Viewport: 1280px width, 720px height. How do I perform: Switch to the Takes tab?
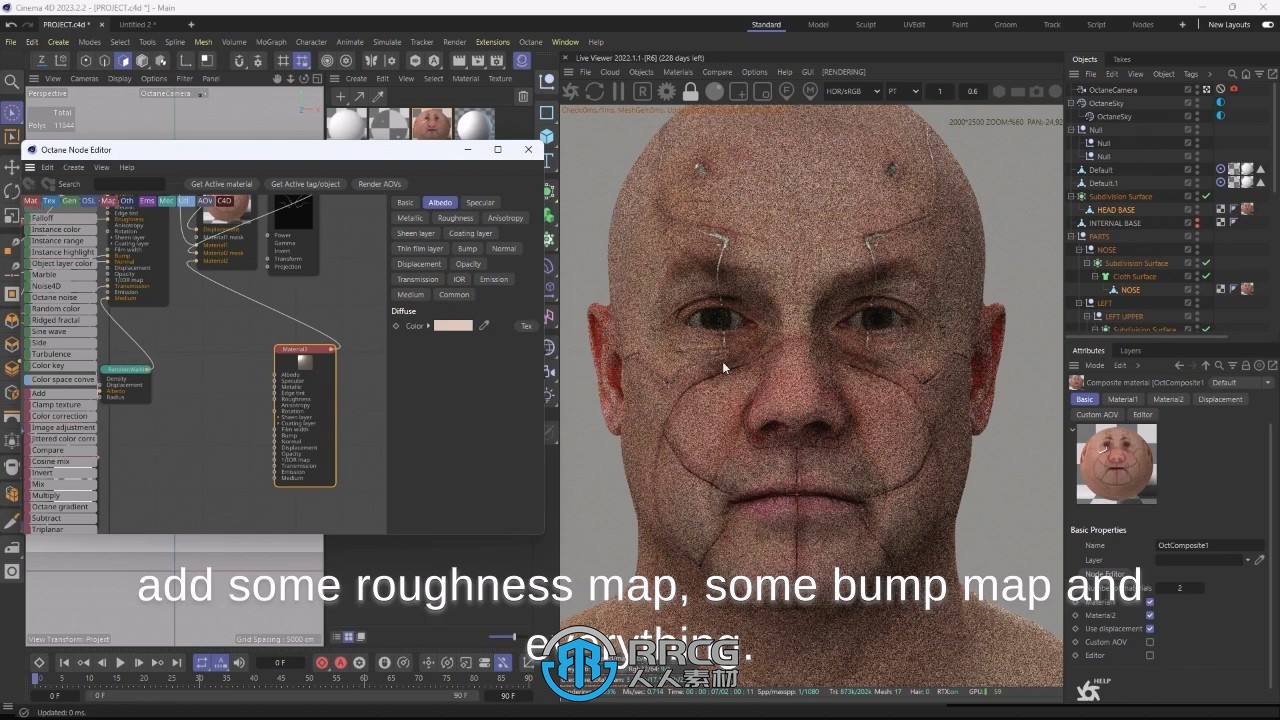click(x=1122, y=59)
